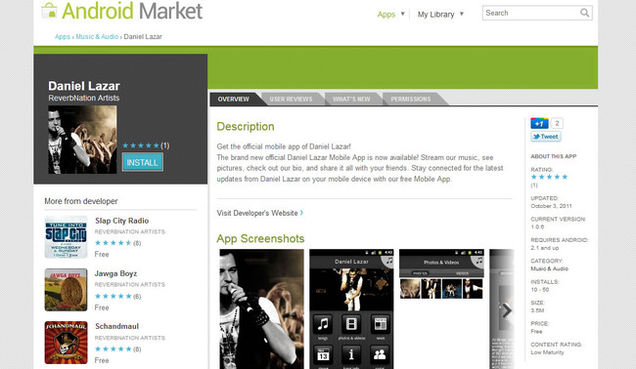This screenshot has width=636, height=369.
Task: Open Music & Audio breadcrumb link
Action: (97, 36)
